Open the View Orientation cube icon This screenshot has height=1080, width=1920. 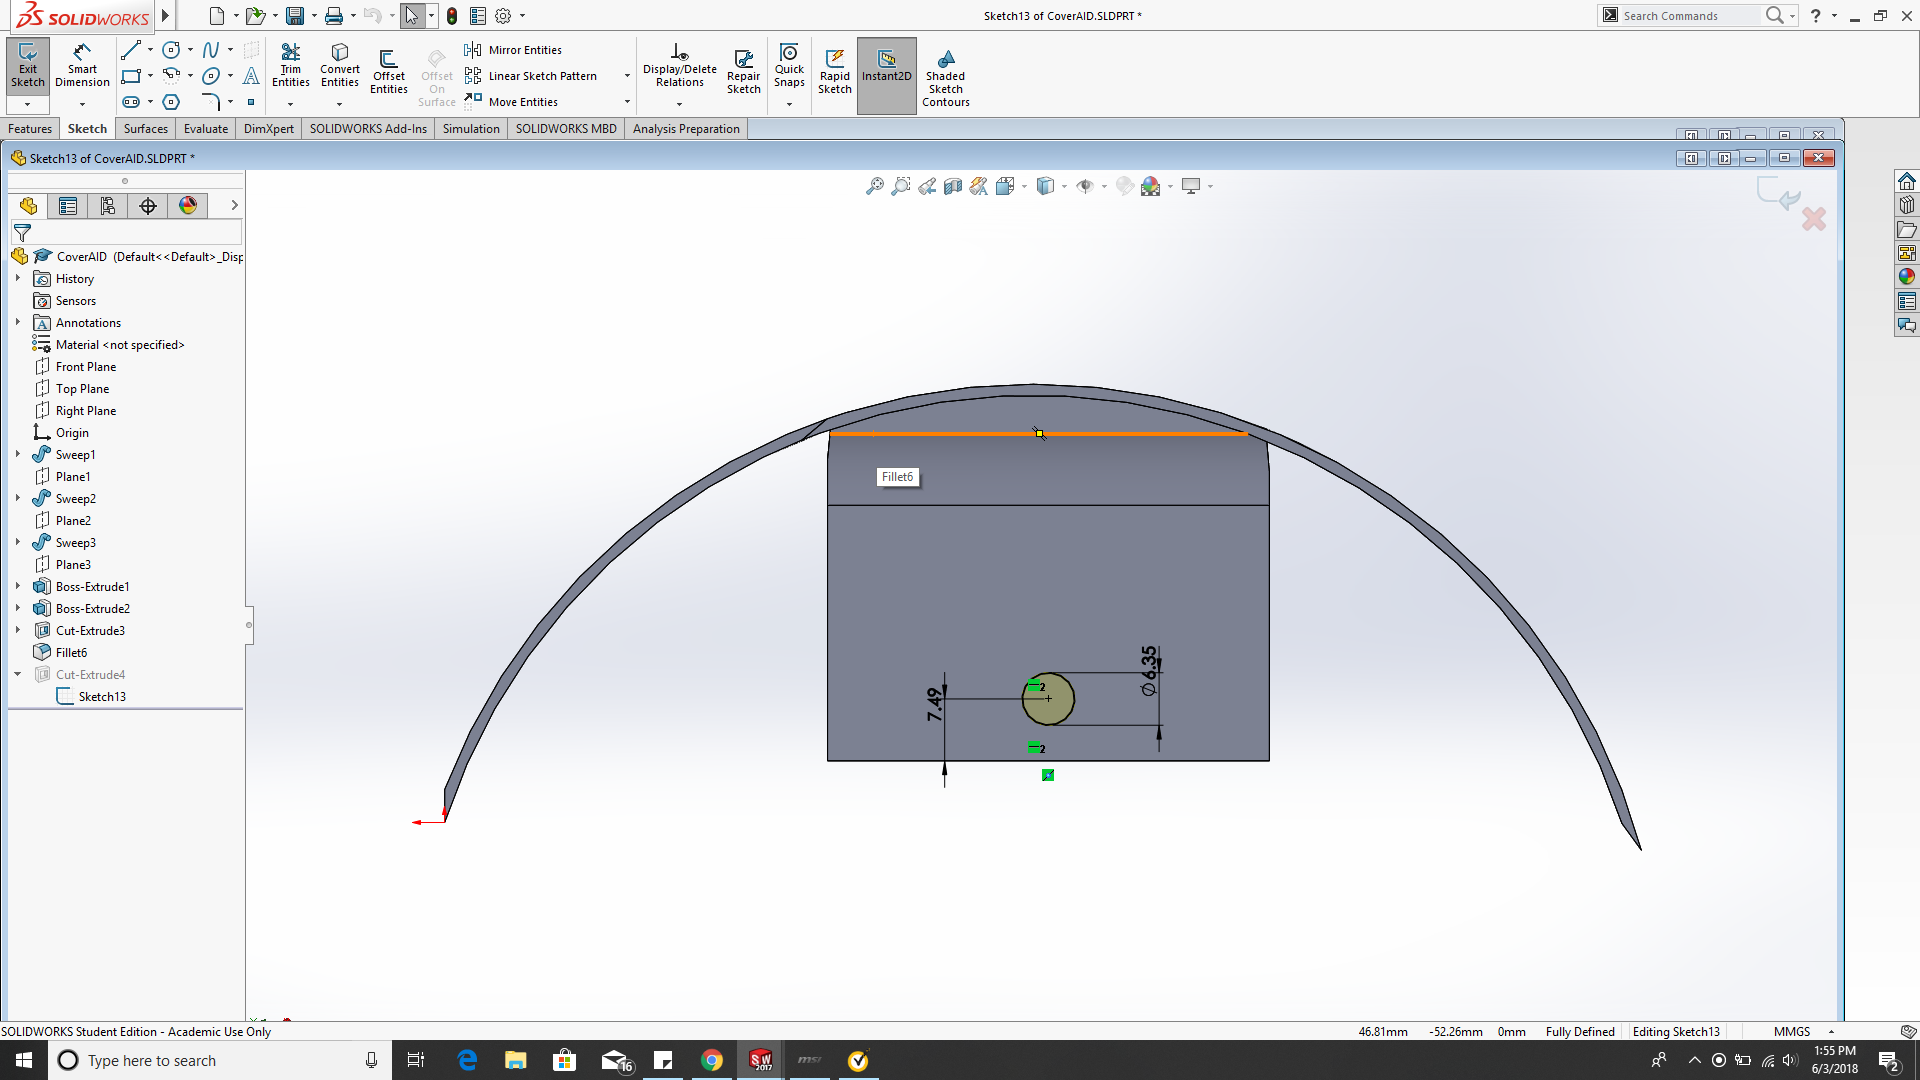point(1005,186)
